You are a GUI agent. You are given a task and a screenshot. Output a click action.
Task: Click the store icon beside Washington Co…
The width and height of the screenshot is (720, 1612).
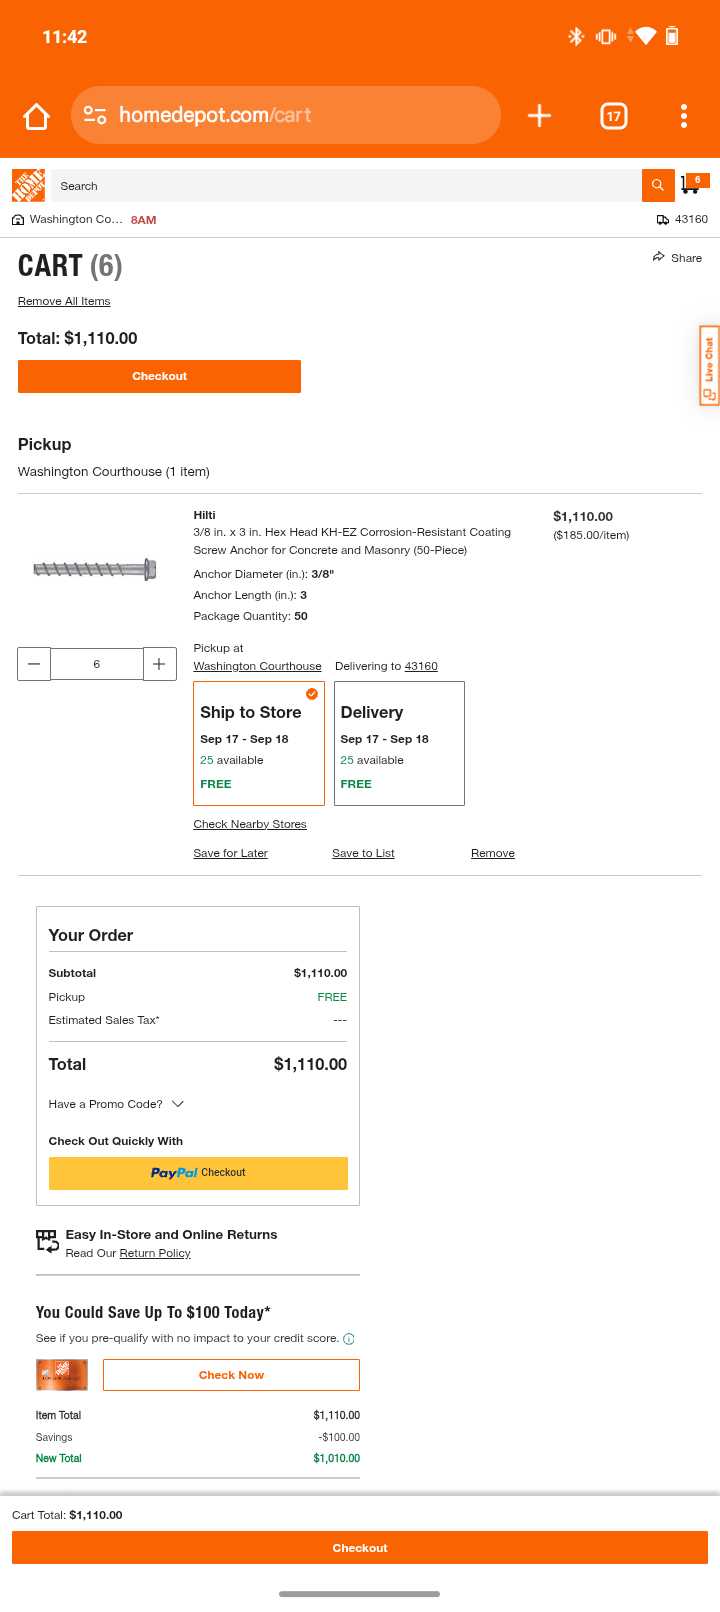point(18,220)
